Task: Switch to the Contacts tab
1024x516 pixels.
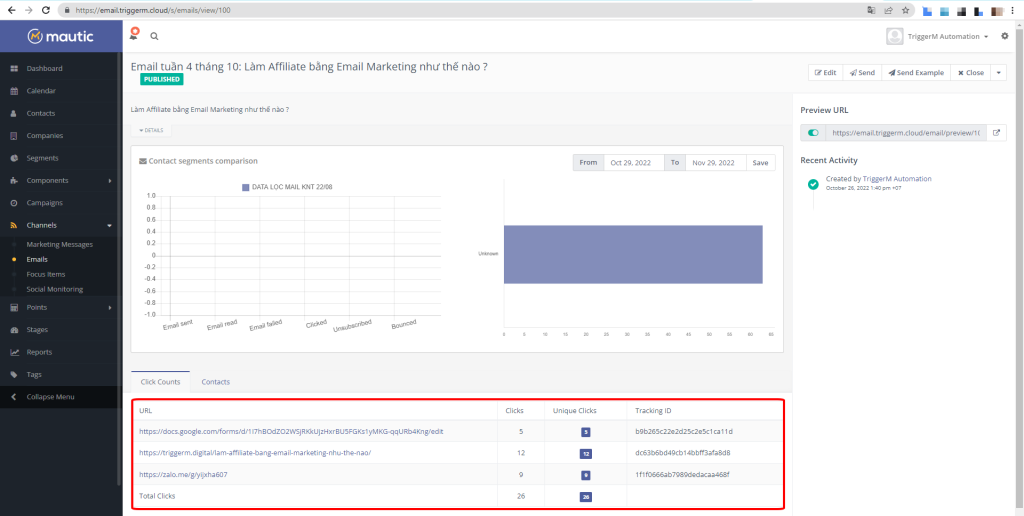Action: [215, 382]
